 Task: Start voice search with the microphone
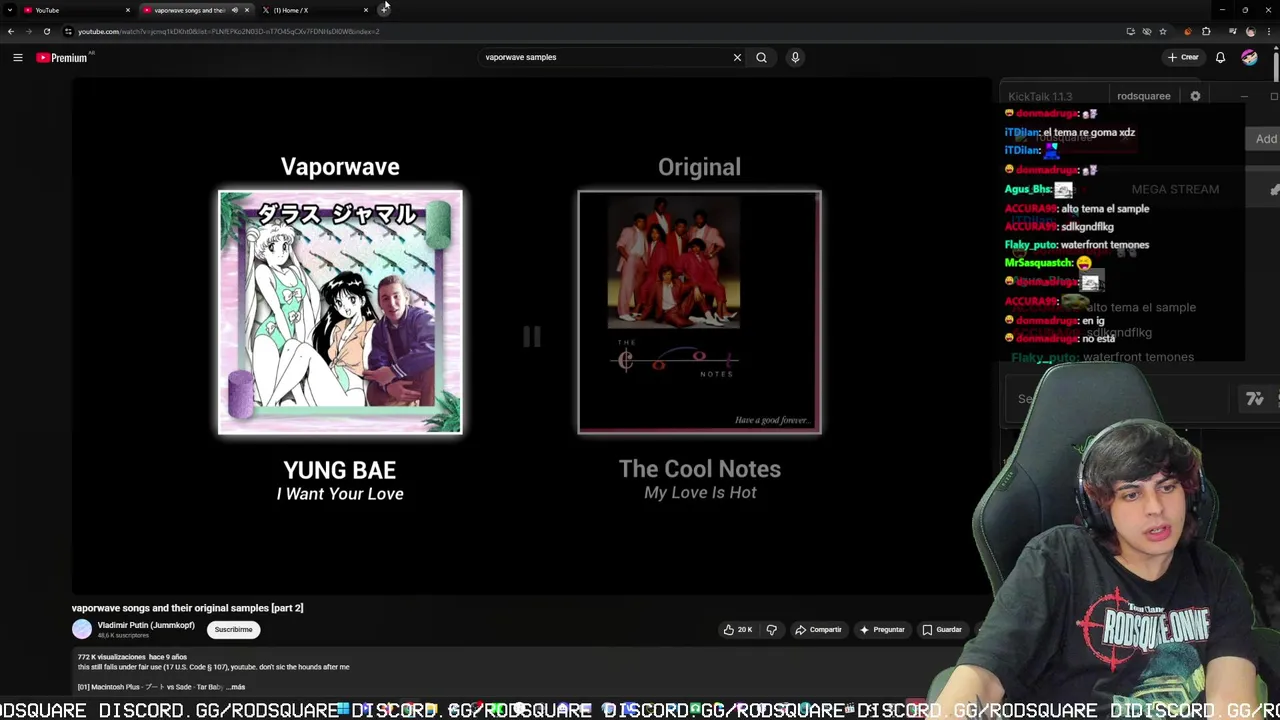coord(795,58)
